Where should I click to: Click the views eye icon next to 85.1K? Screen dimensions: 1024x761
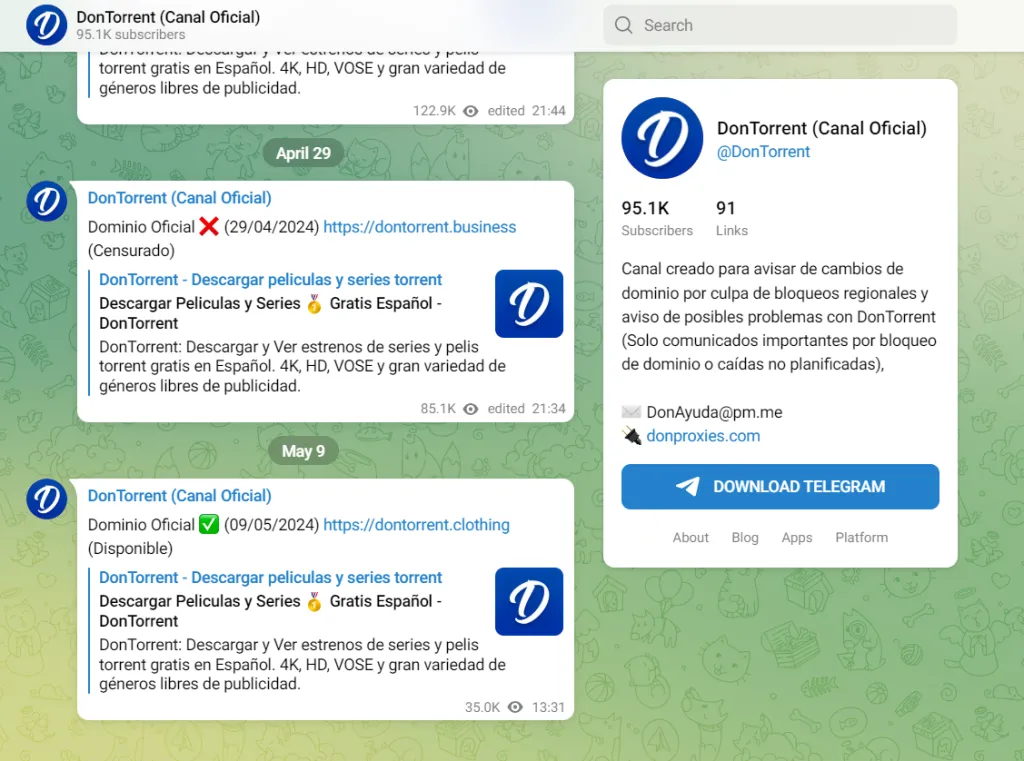tap(470, 409)
